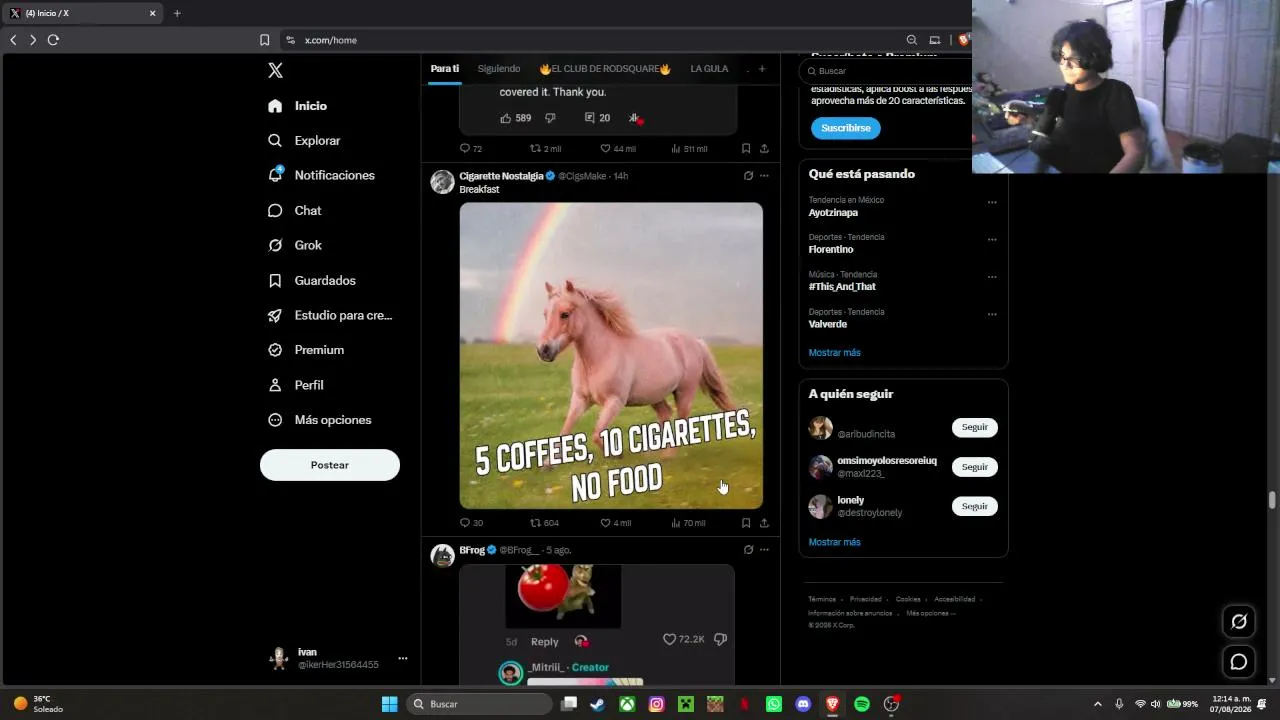Open the EL CLUB DE RODSQUARE tab
Screen dimensions: 1280x720
point(605,69)
